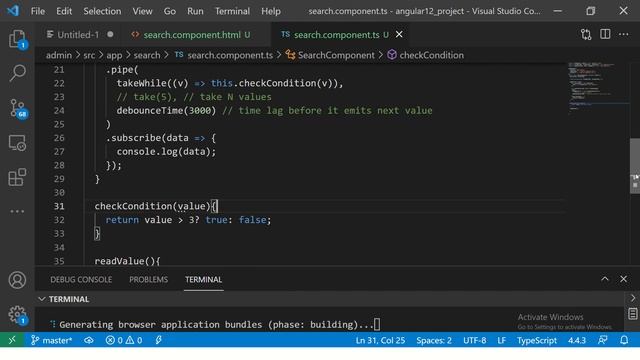Click the master branch indicator
Screen dimensions: 640x360
click(x=51, y=340)
